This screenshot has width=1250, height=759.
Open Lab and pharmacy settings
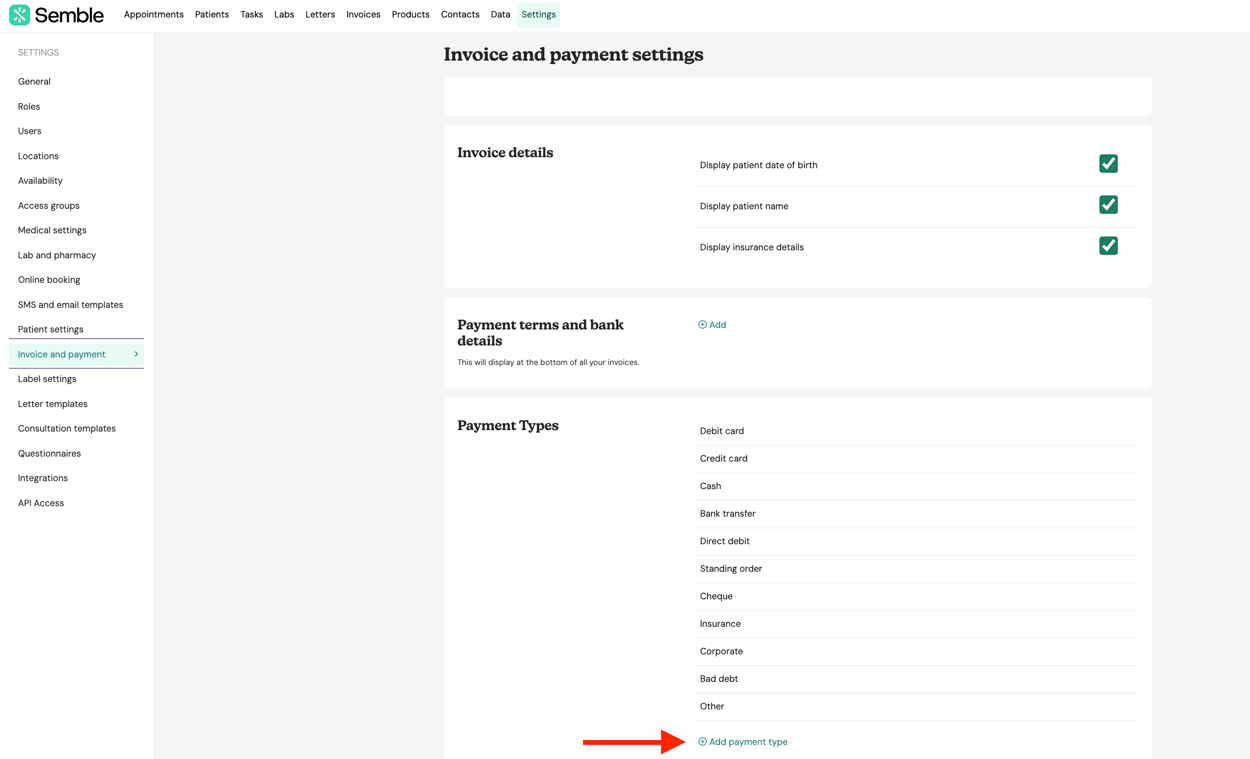pos(57,255)
